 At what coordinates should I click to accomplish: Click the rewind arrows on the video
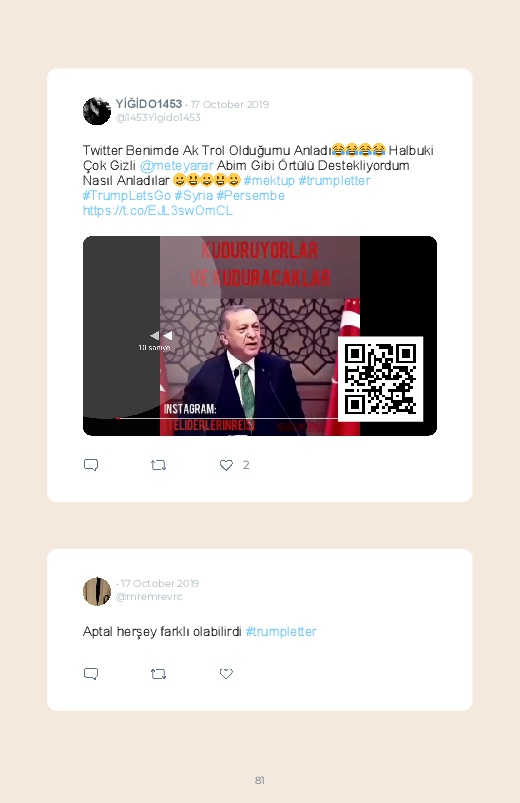(161, 335)
